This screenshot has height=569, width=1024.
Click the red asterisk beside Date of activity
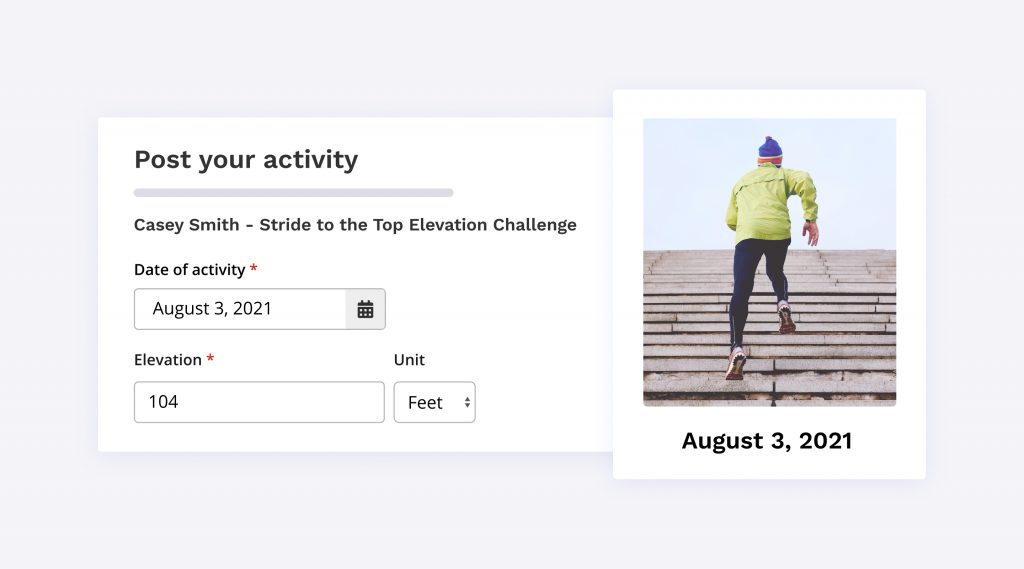coord(254,269)
